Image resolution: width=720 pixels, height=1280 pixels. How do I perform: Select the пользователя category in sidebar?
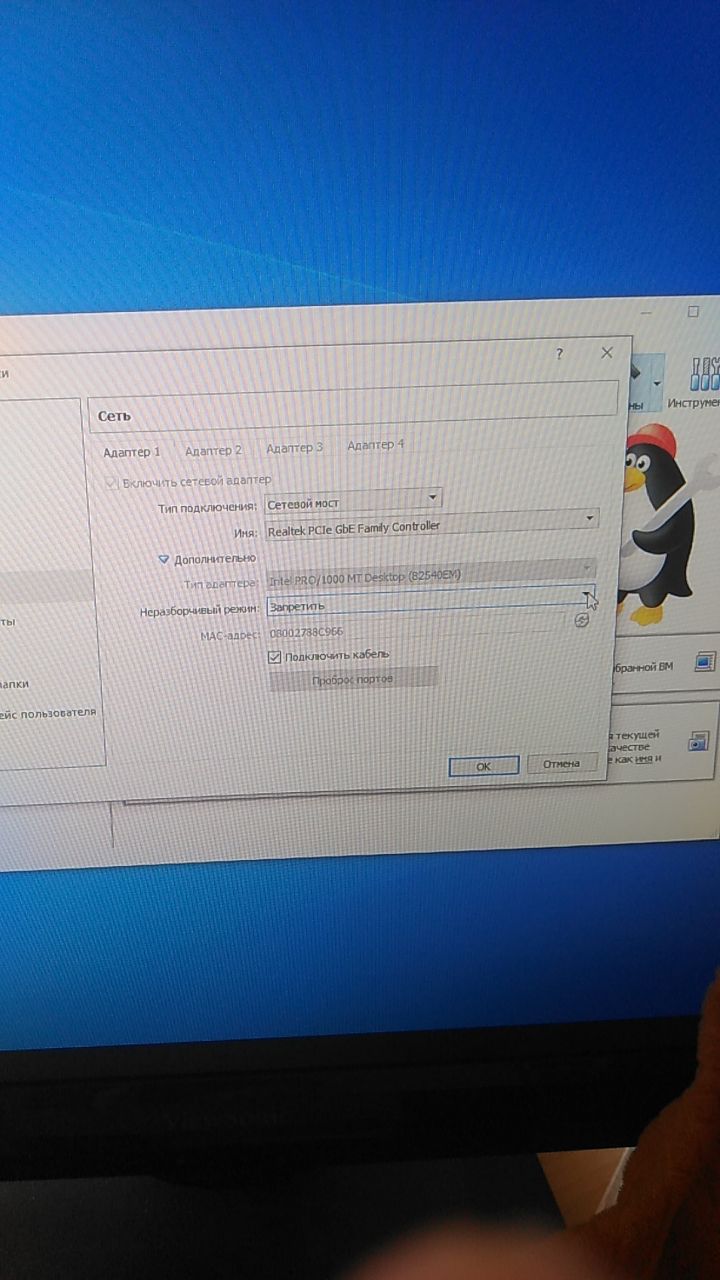[49, 712]
